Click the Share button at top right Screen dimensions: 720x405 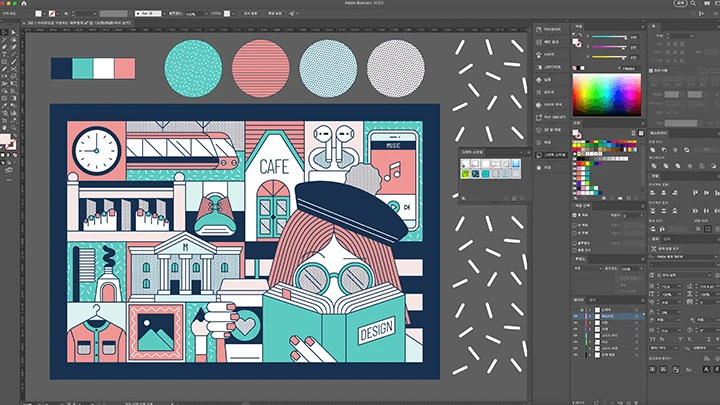tap(680, 3)
